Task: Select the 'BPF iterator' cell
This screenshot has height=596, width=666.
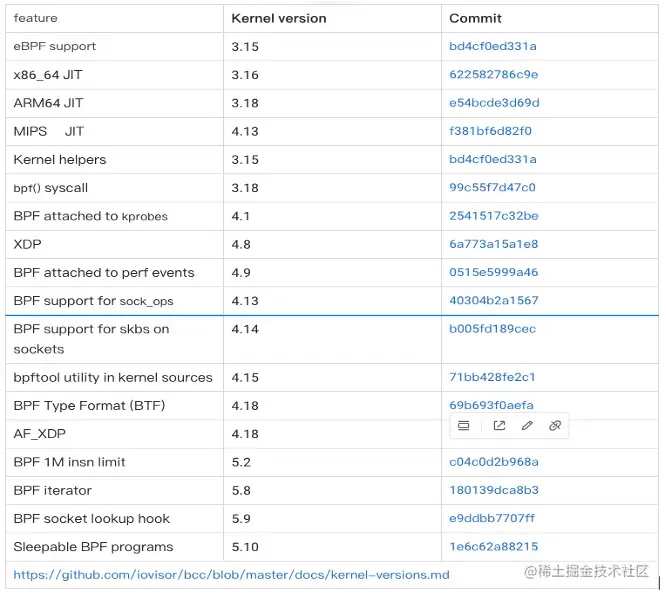Action: pyautogui.click(x=114, y=490)
